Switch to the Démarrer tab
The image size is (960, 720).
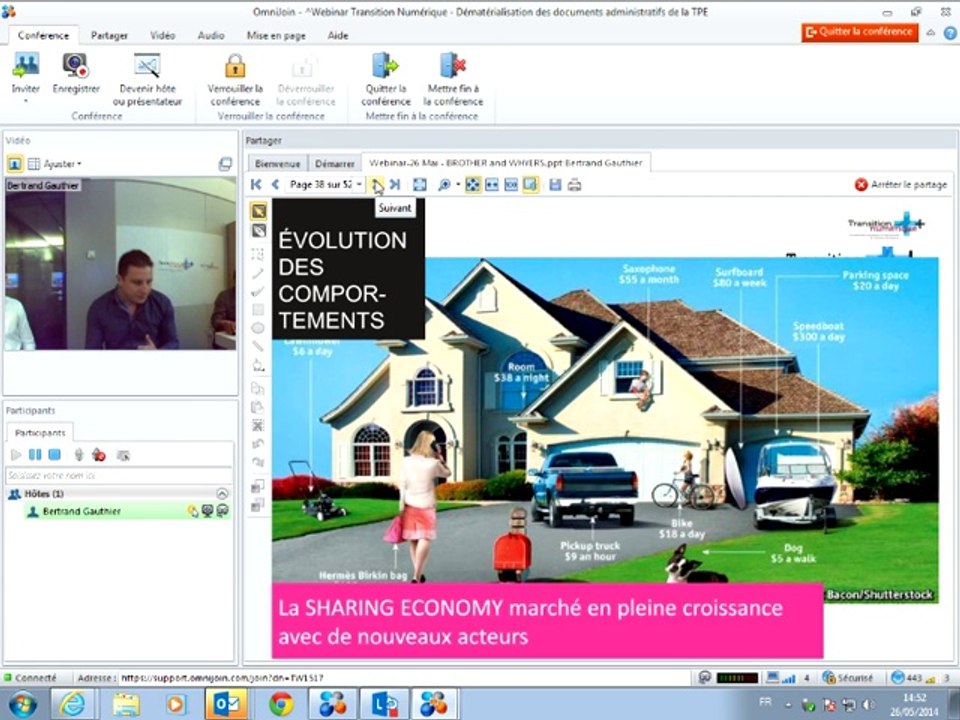[335, 163]
